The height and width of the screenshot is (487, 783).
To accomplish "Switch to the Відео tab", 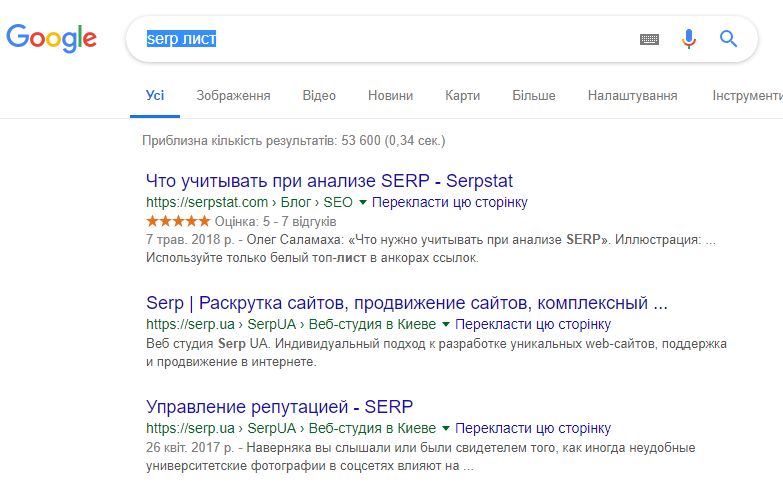I will tap(319, 95).
